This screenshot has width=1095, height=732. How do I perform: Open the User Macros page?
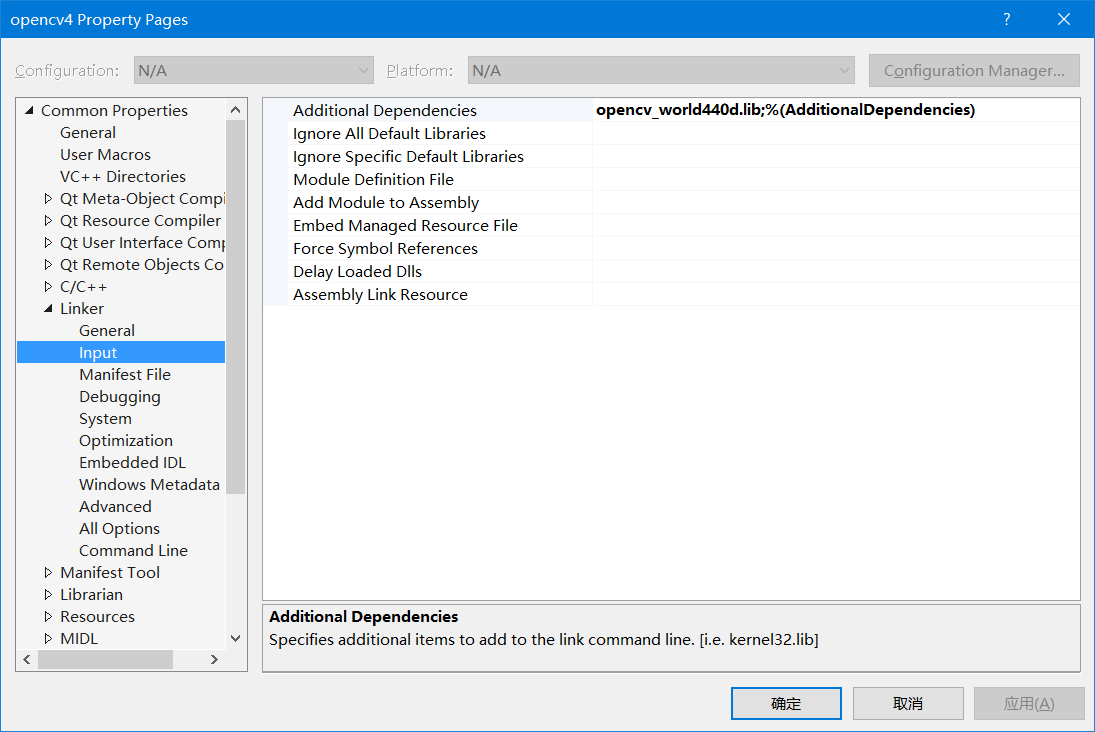pos(105,154)
